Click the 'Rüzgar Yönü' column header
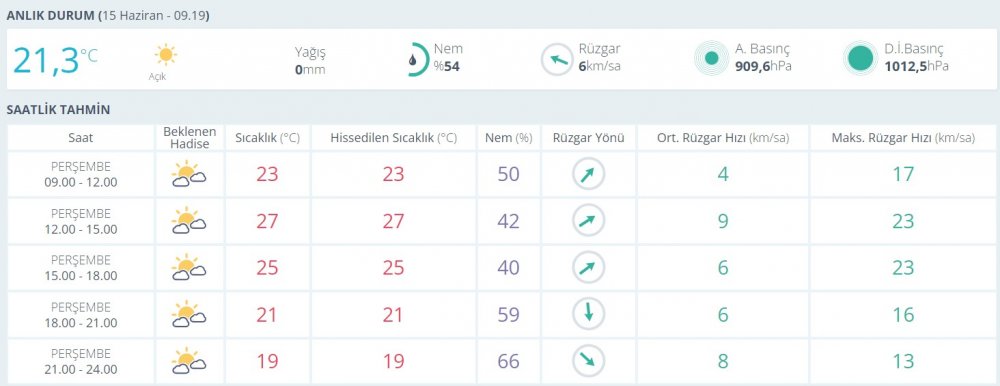 (x=588, y=138)
